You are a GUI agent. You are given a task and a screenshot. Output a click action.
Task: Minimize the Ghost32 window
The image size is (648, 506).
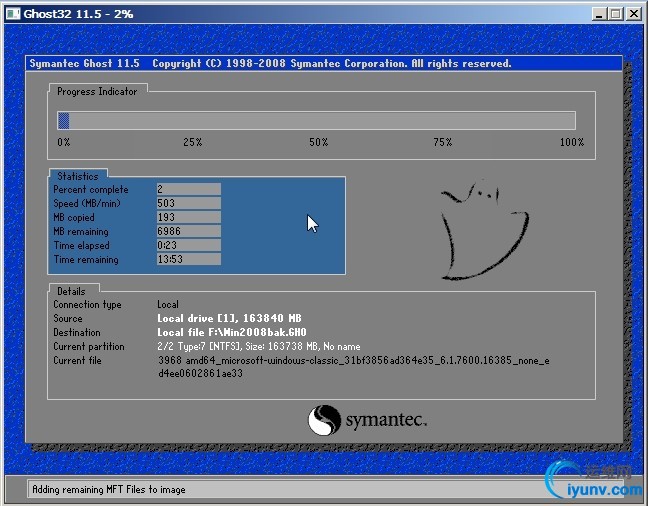(598, 14)
